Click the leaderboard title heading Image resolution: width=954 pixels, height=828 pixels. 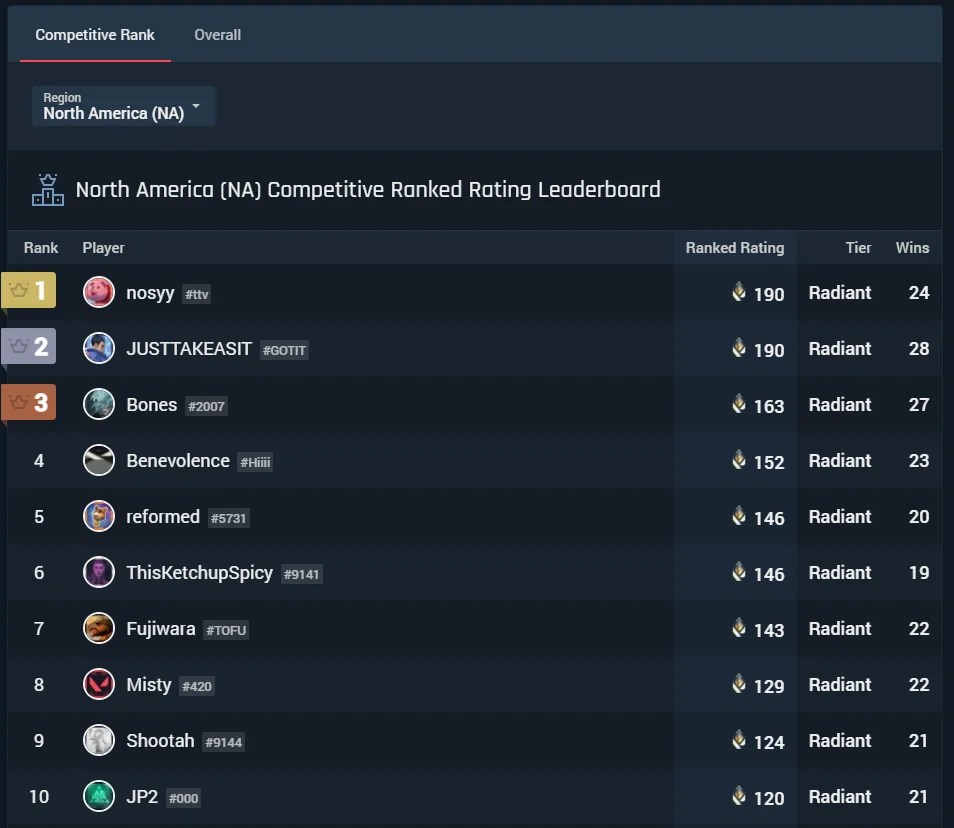point(368,190)
